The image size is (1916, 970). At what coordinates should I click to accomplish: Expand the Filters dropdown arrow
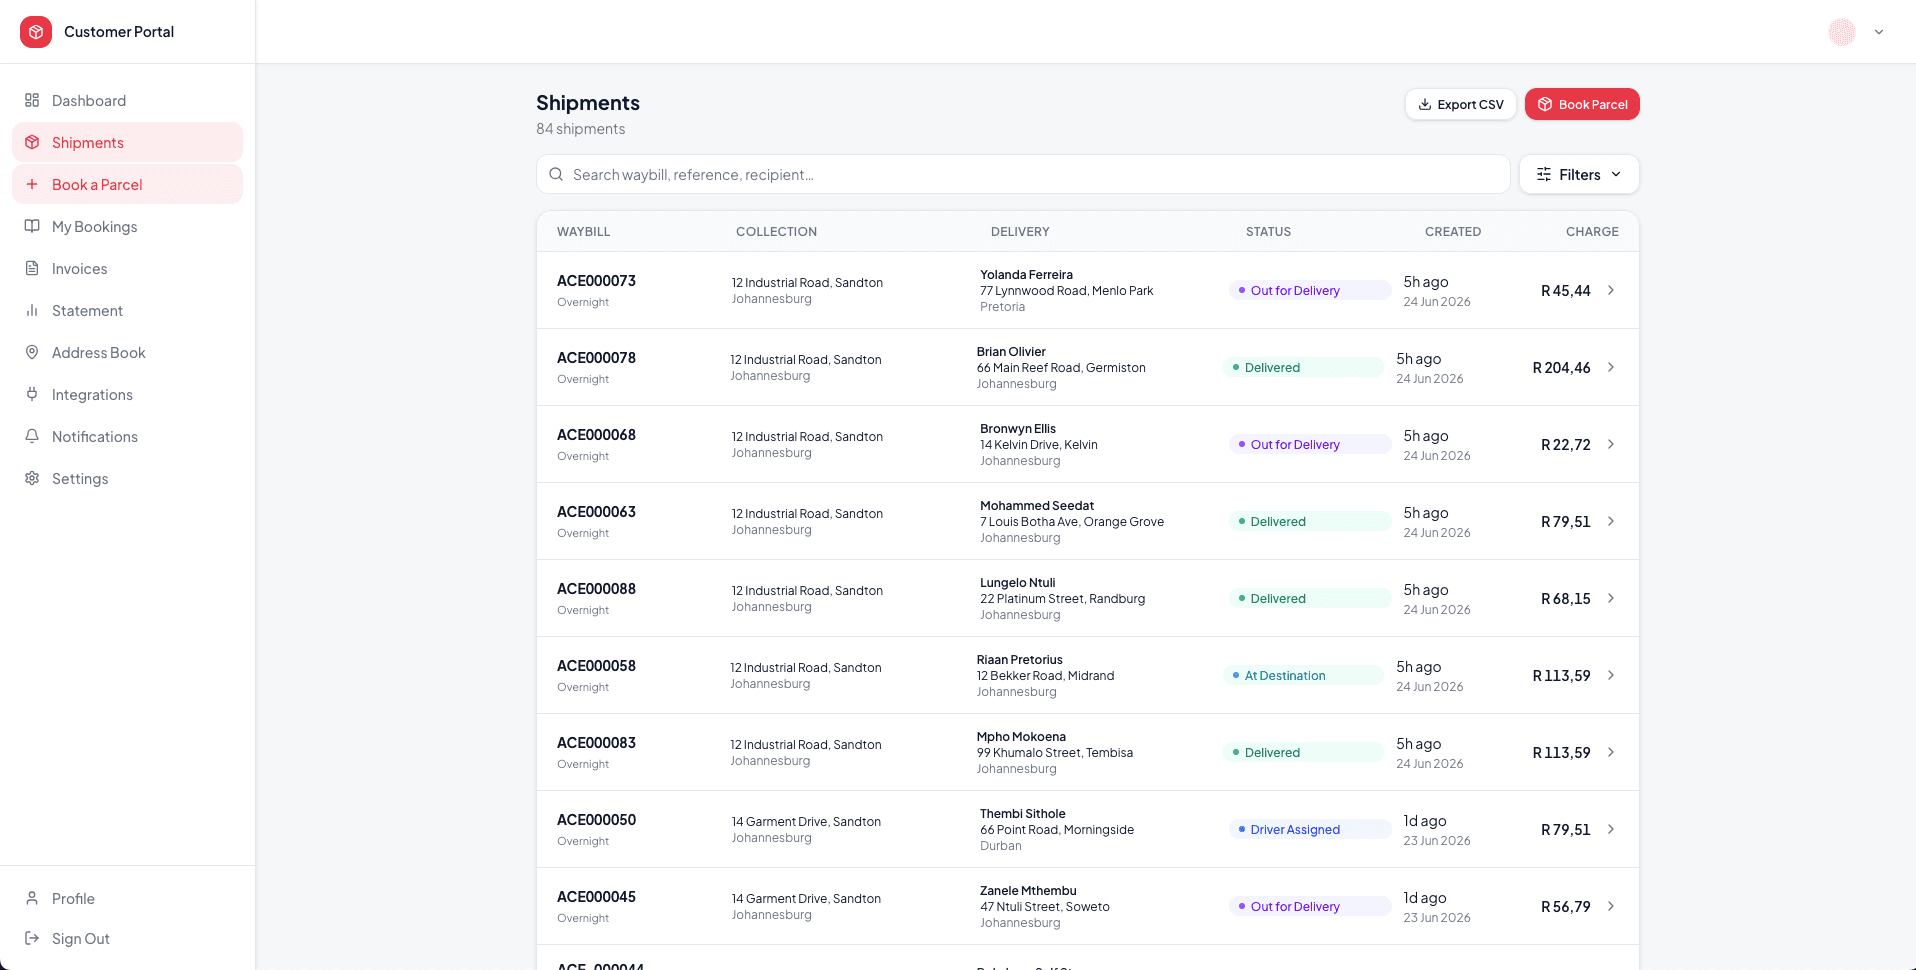coord(1616,174)
